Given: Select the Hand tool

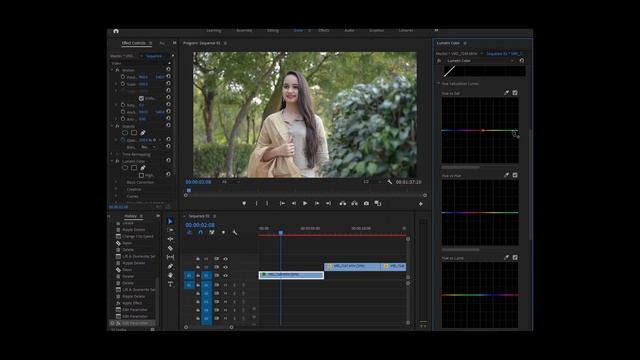Looking at the screenshot, I should point(170,275).
